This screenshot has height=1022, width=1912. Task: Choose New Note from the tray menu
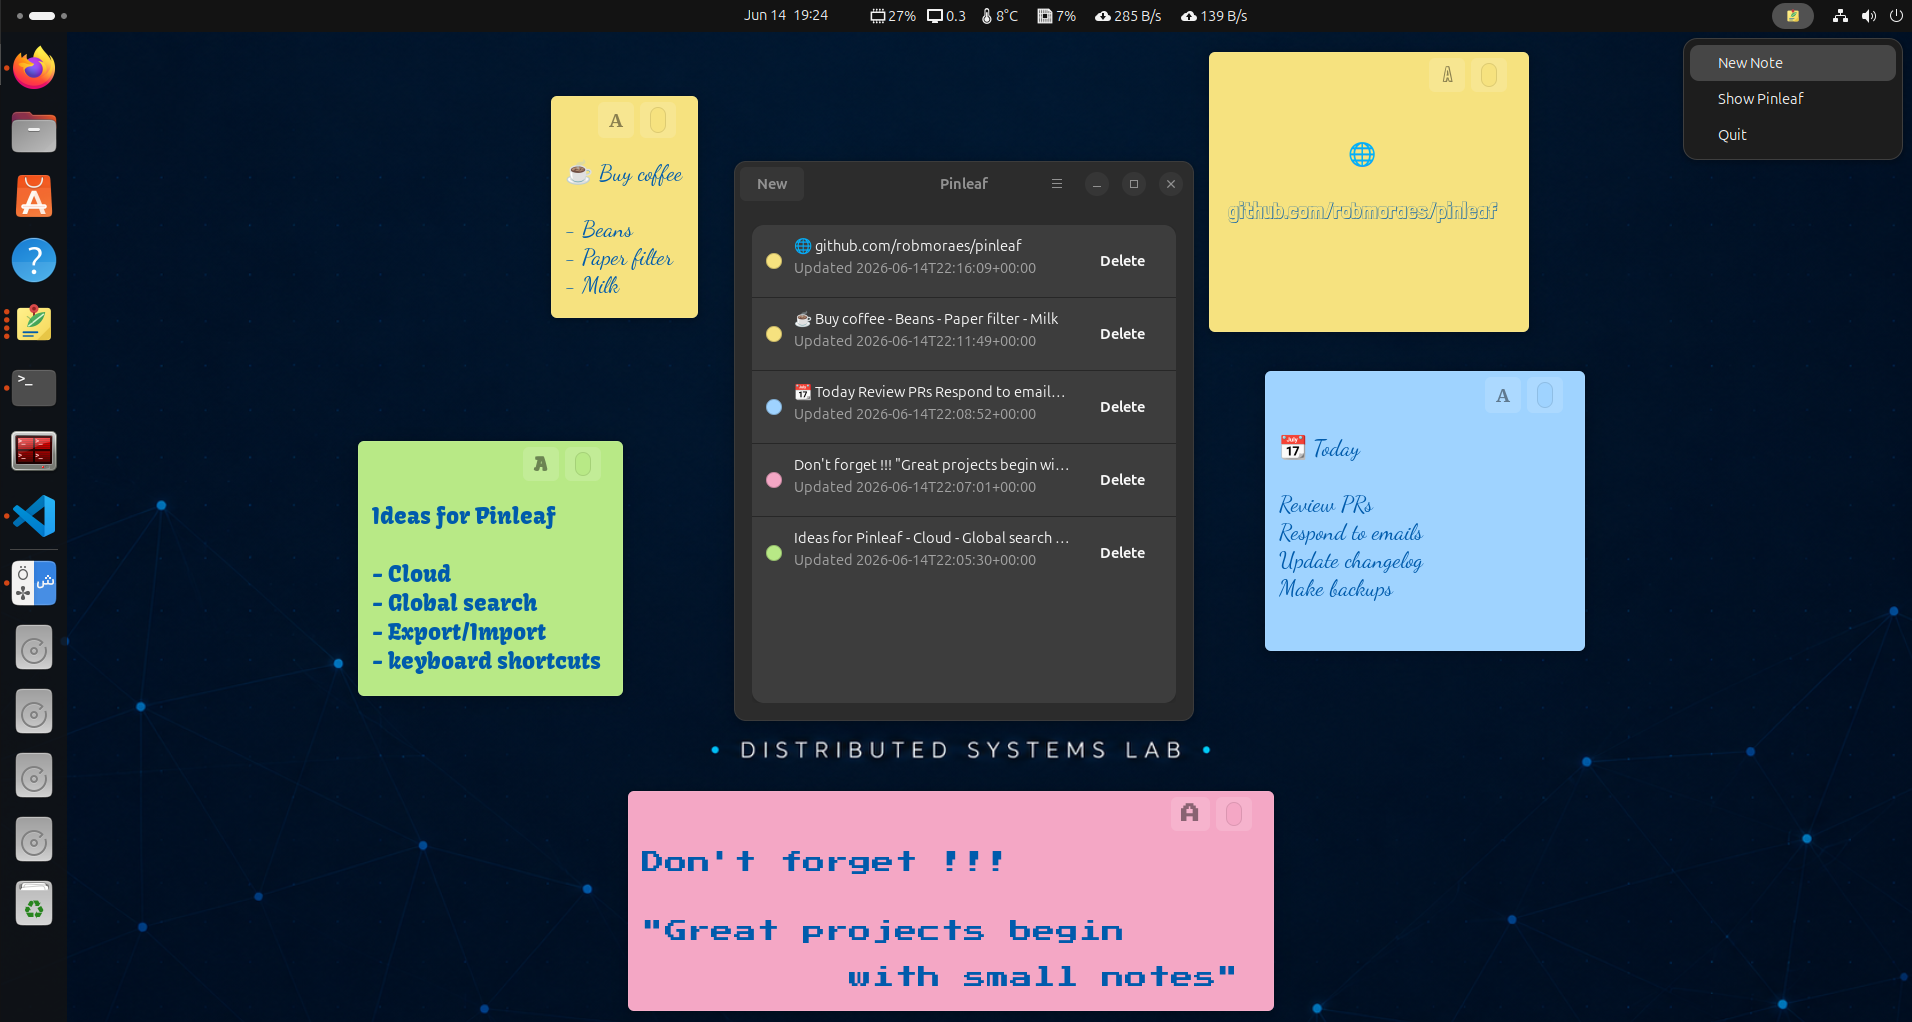[1792, 63]
